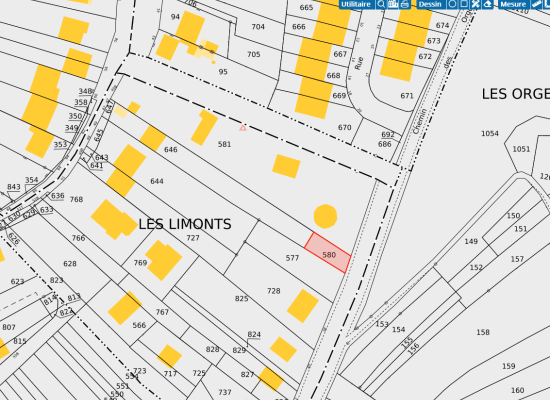Viewport: 550px width, 400px height.
Task: Click parcel 644 on the map
Action: coord(157,181)
